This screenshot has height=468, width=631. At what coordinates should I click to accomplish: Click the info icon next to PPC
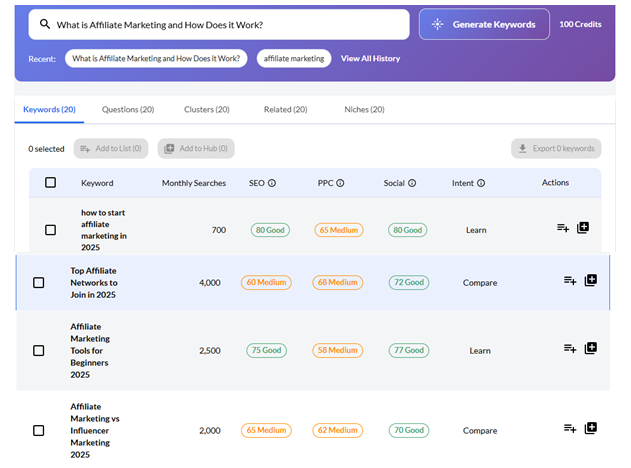[340, 183]
